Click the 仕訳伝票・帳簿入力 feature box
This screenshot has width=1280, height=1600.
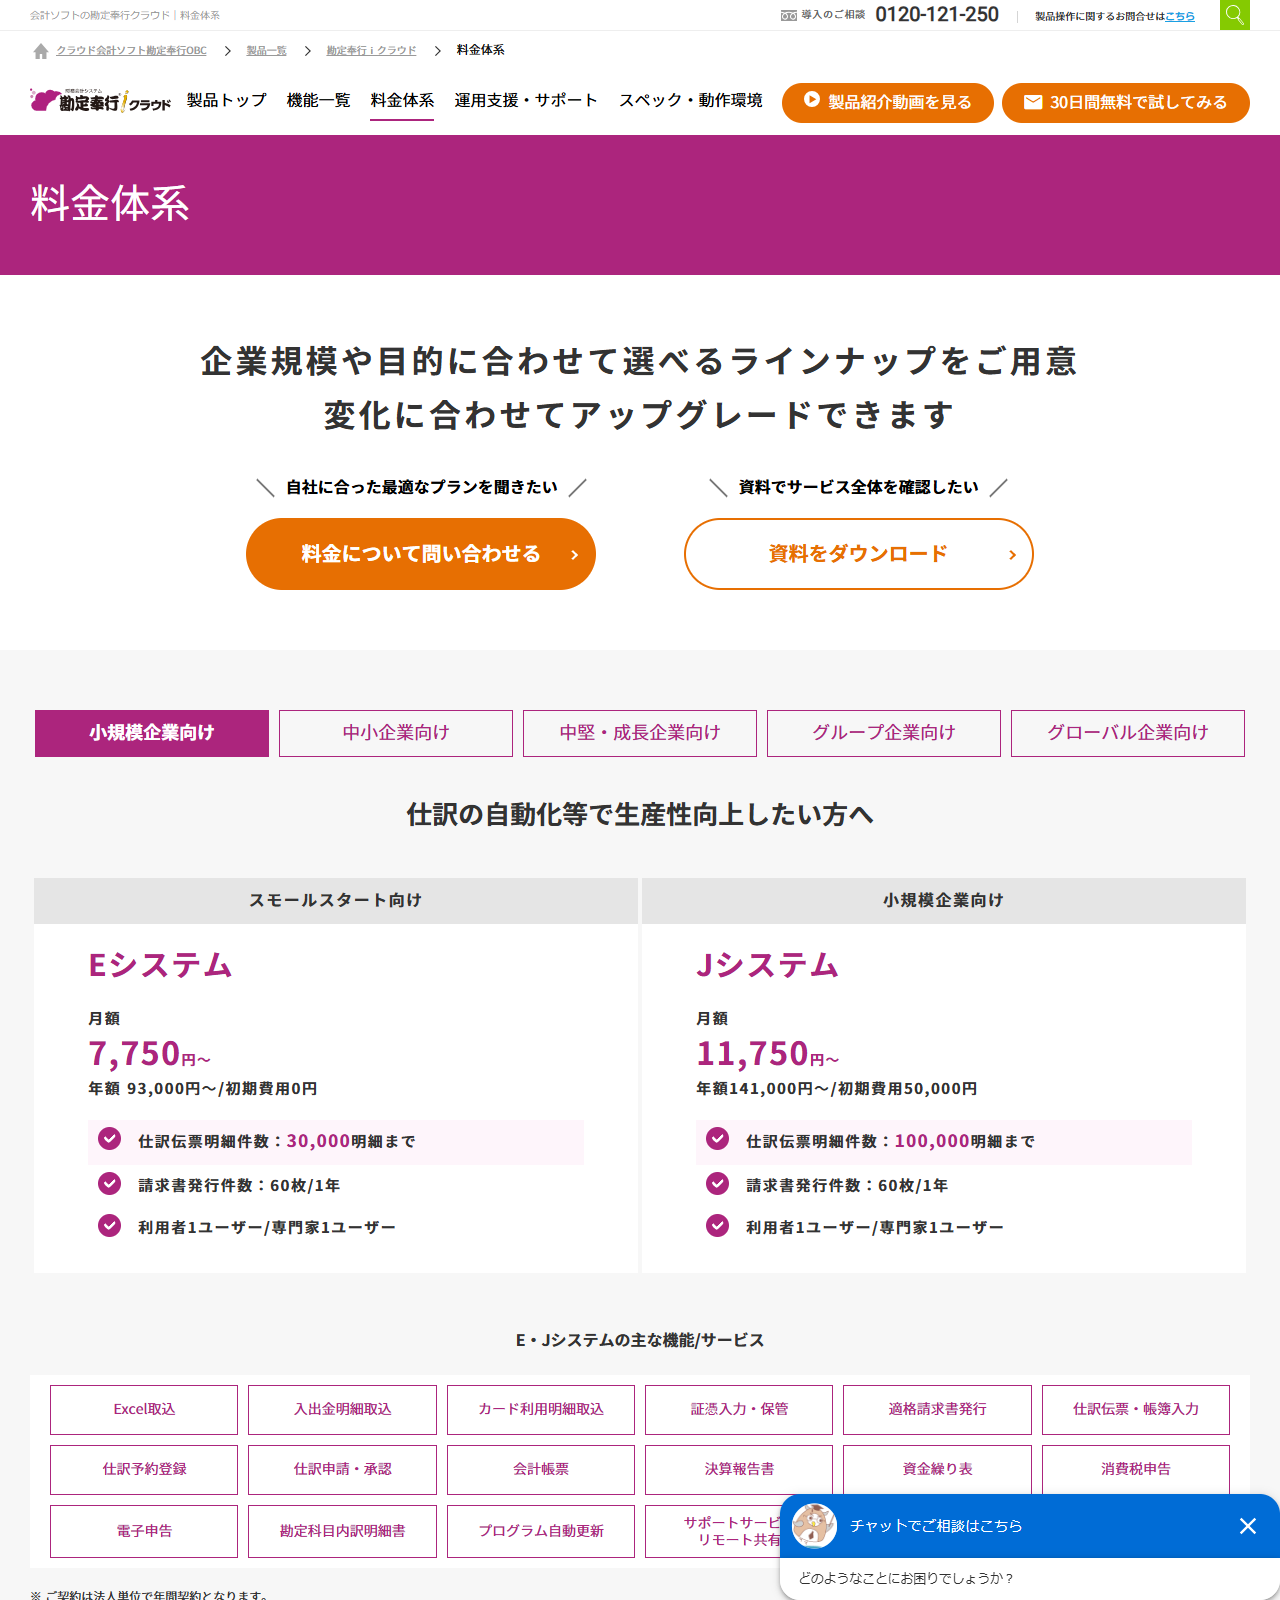[1136, 1410]
